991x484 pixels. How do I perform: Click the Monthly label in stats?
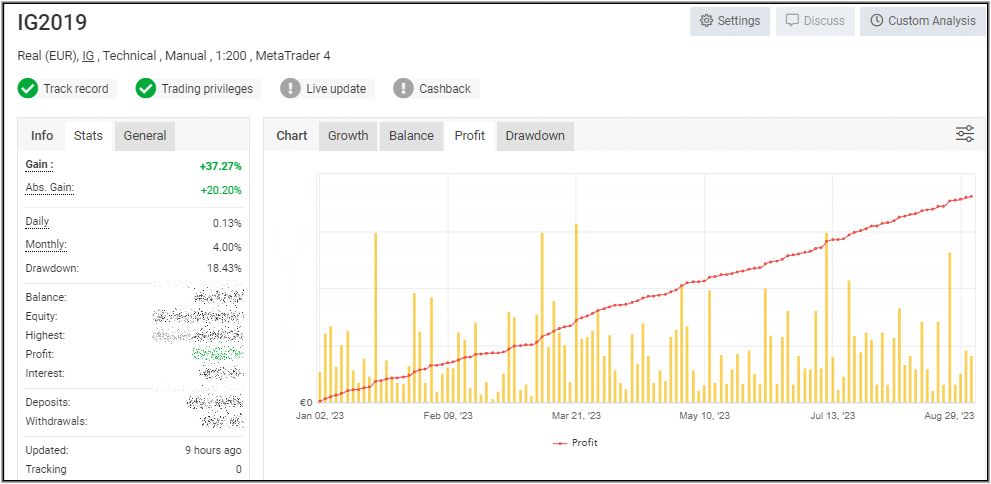[46, 245]
